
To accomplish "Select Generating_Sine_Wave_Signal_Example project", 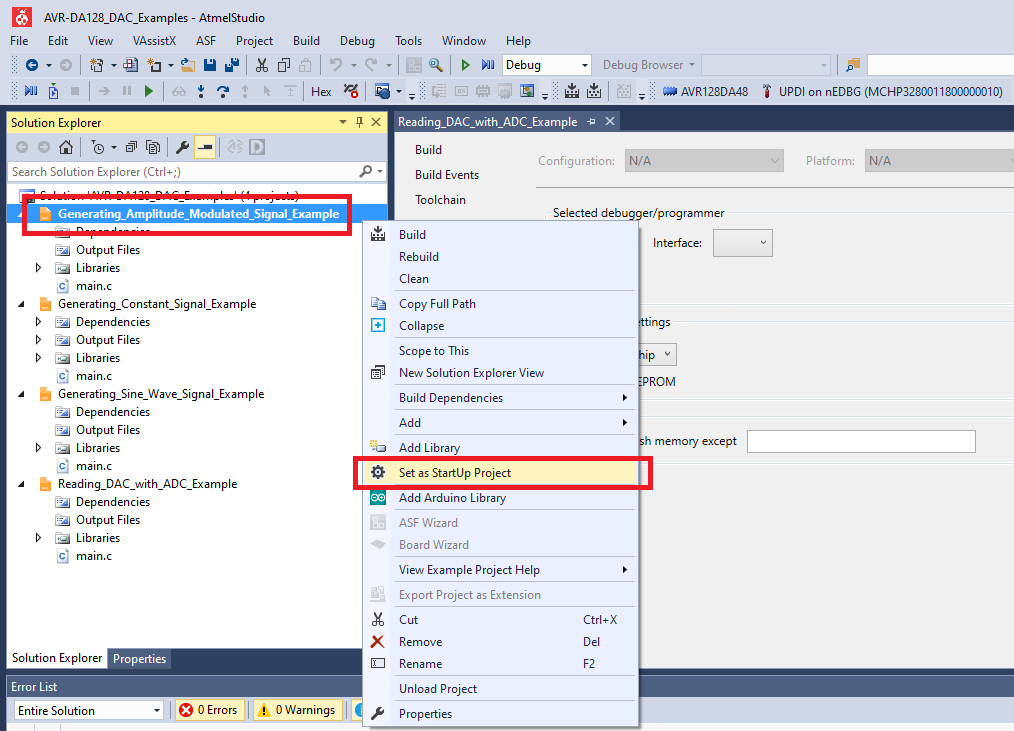I will point(161,394).
